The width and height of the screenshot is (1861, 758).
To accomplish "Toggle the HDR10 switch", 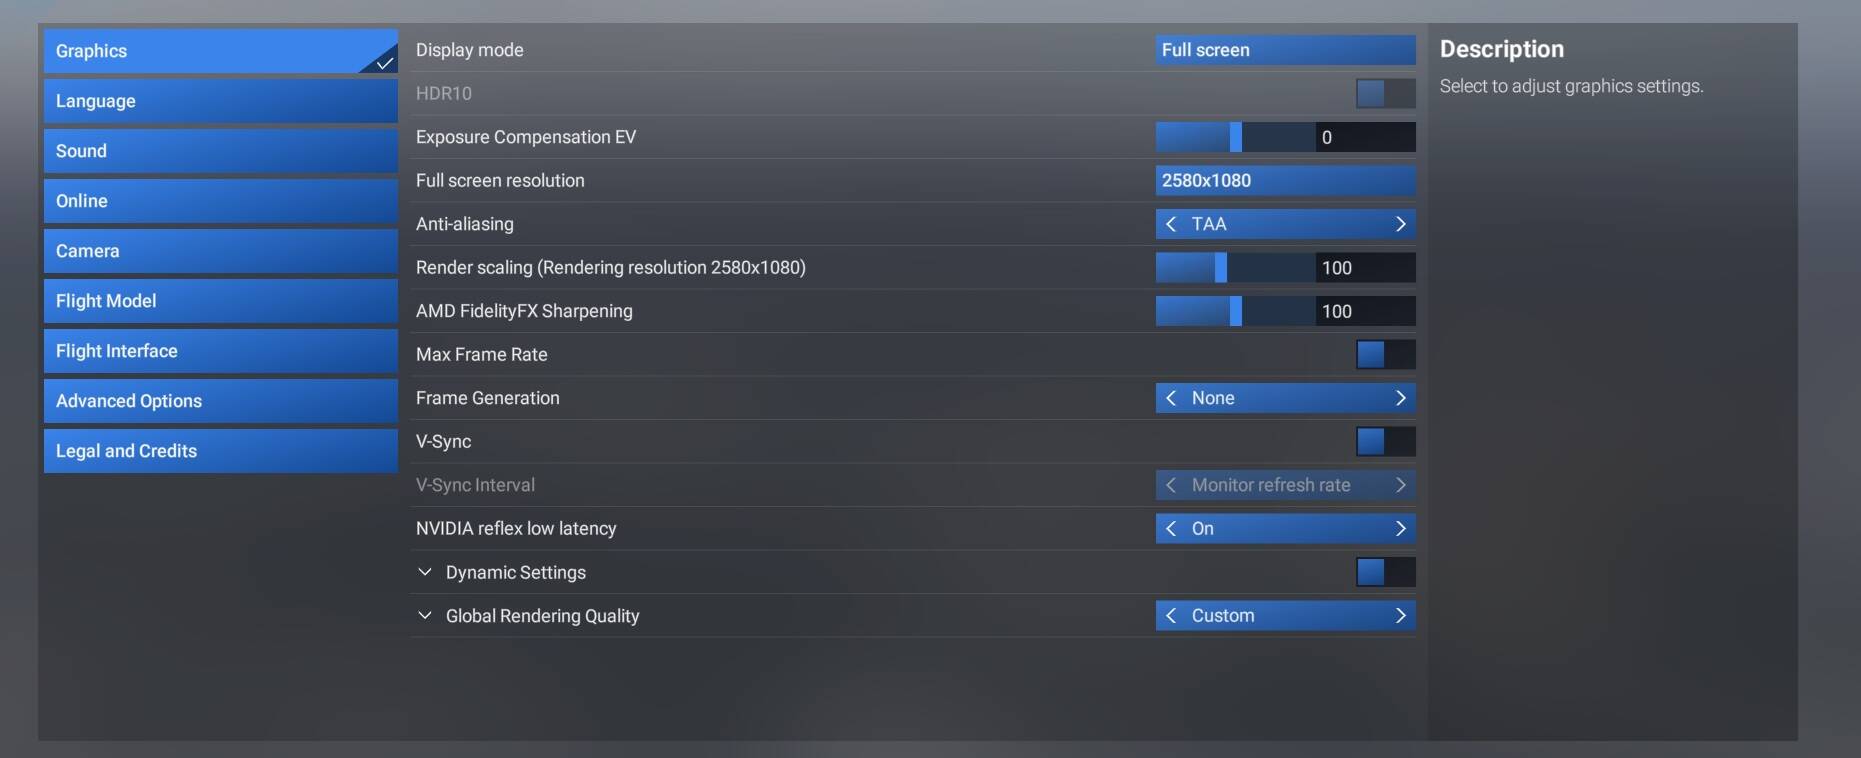I will [1385, 93].
